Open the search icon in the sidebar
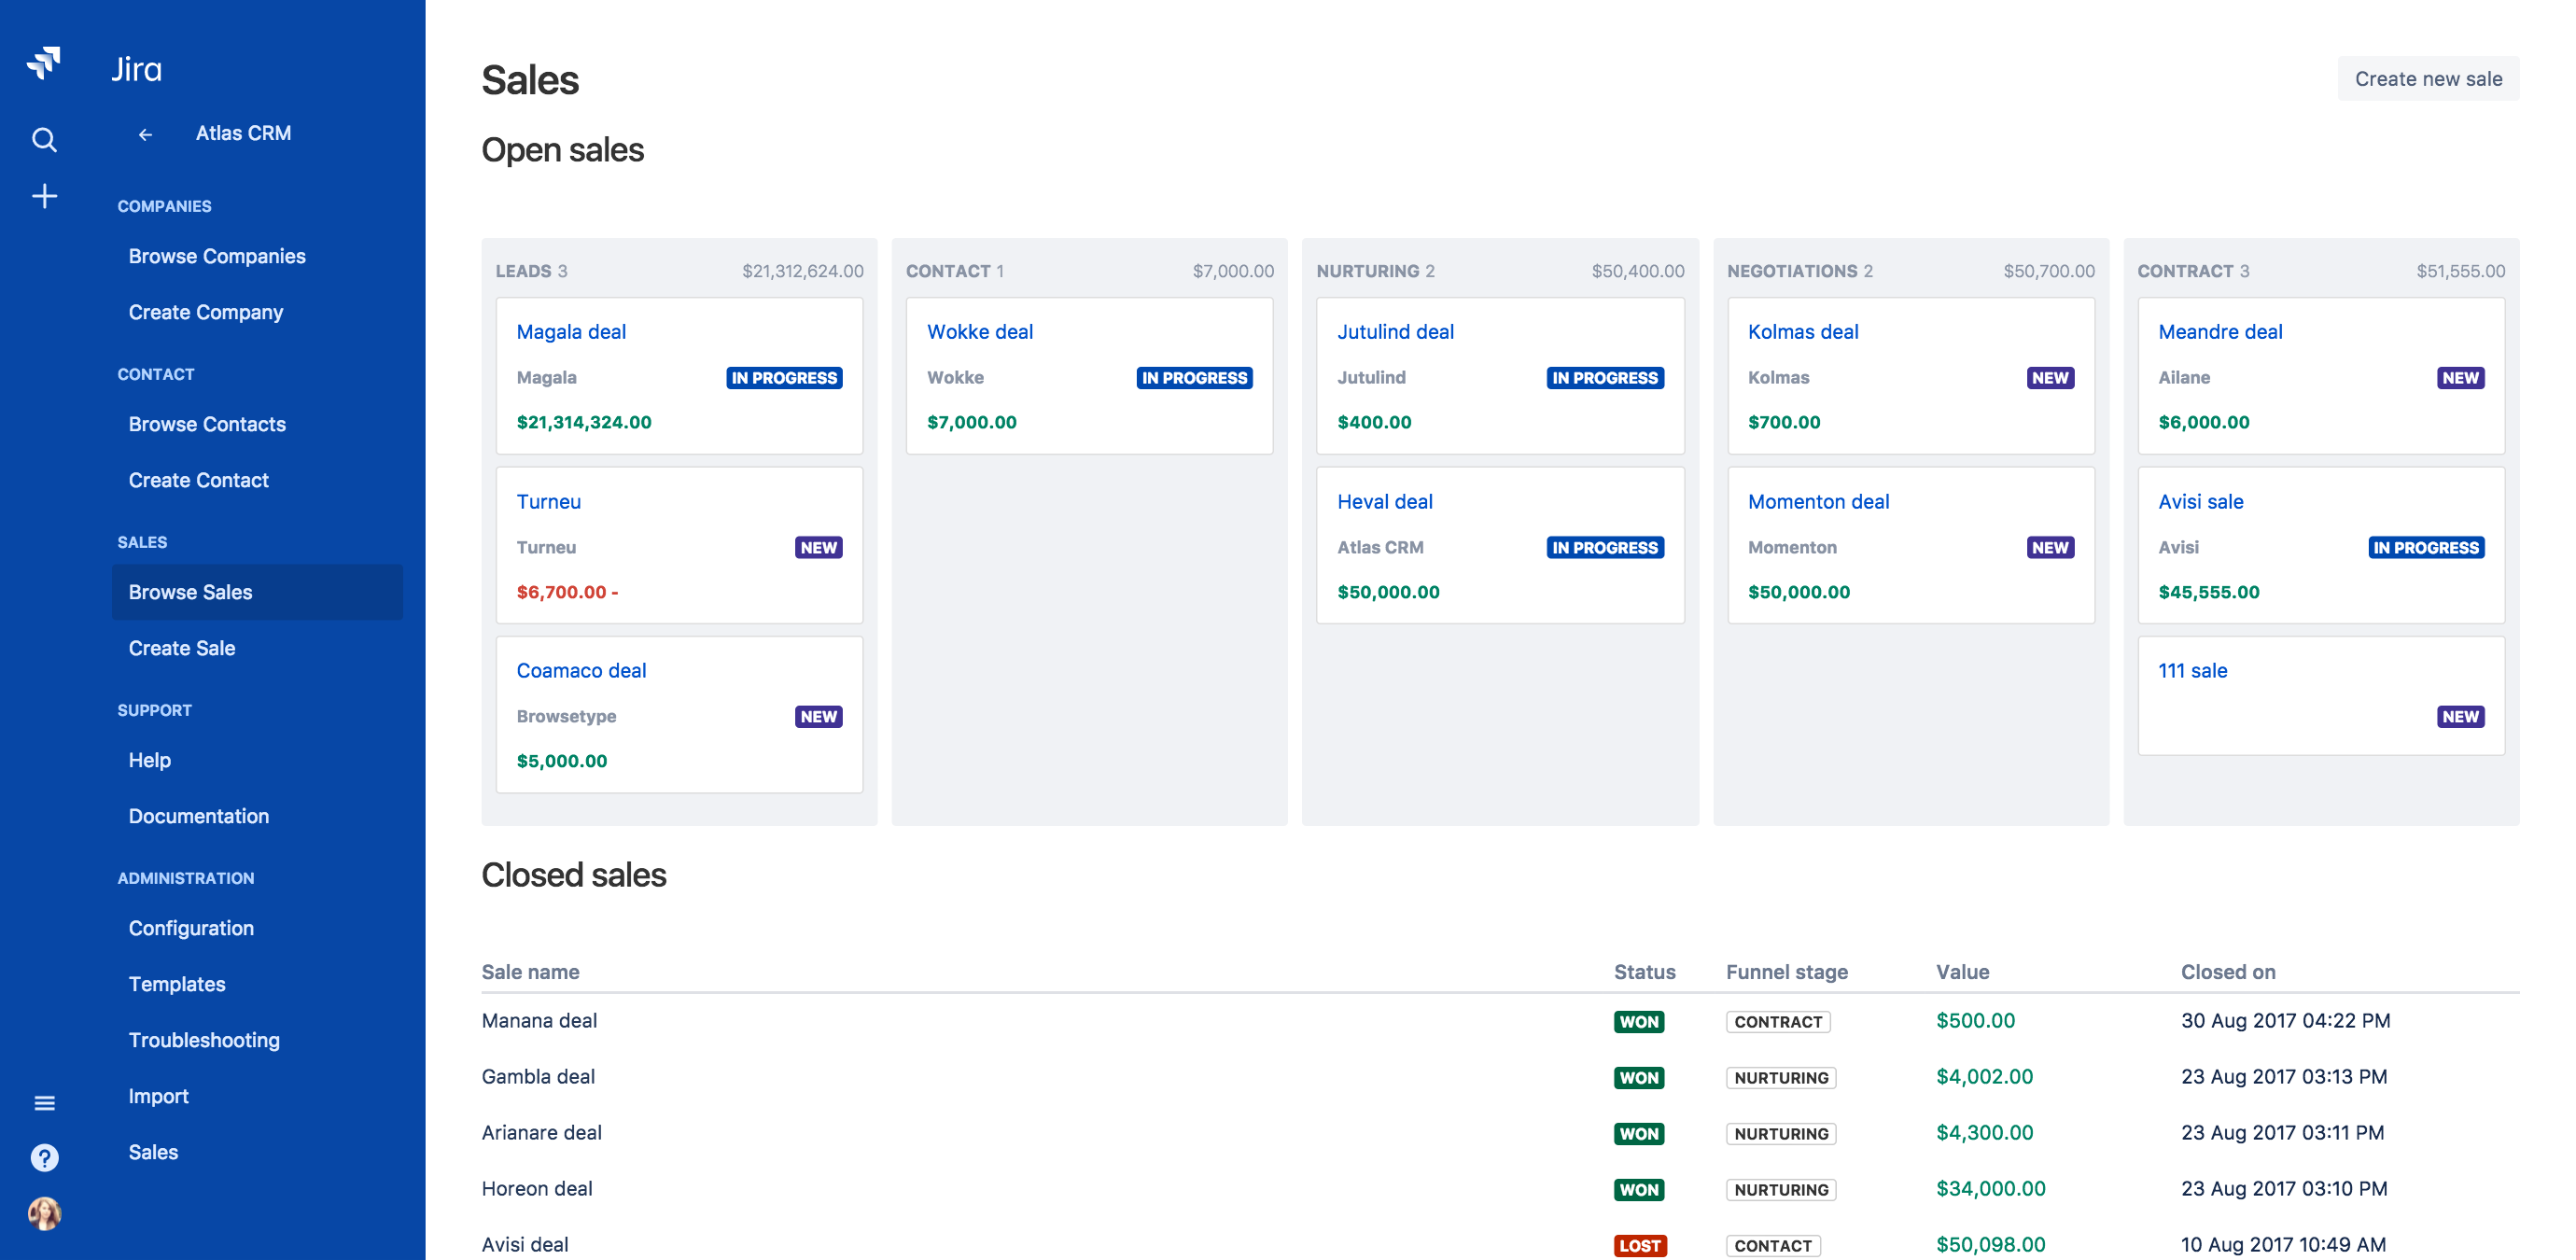This screenshot has width=2576, height=1260. (44, 140)
